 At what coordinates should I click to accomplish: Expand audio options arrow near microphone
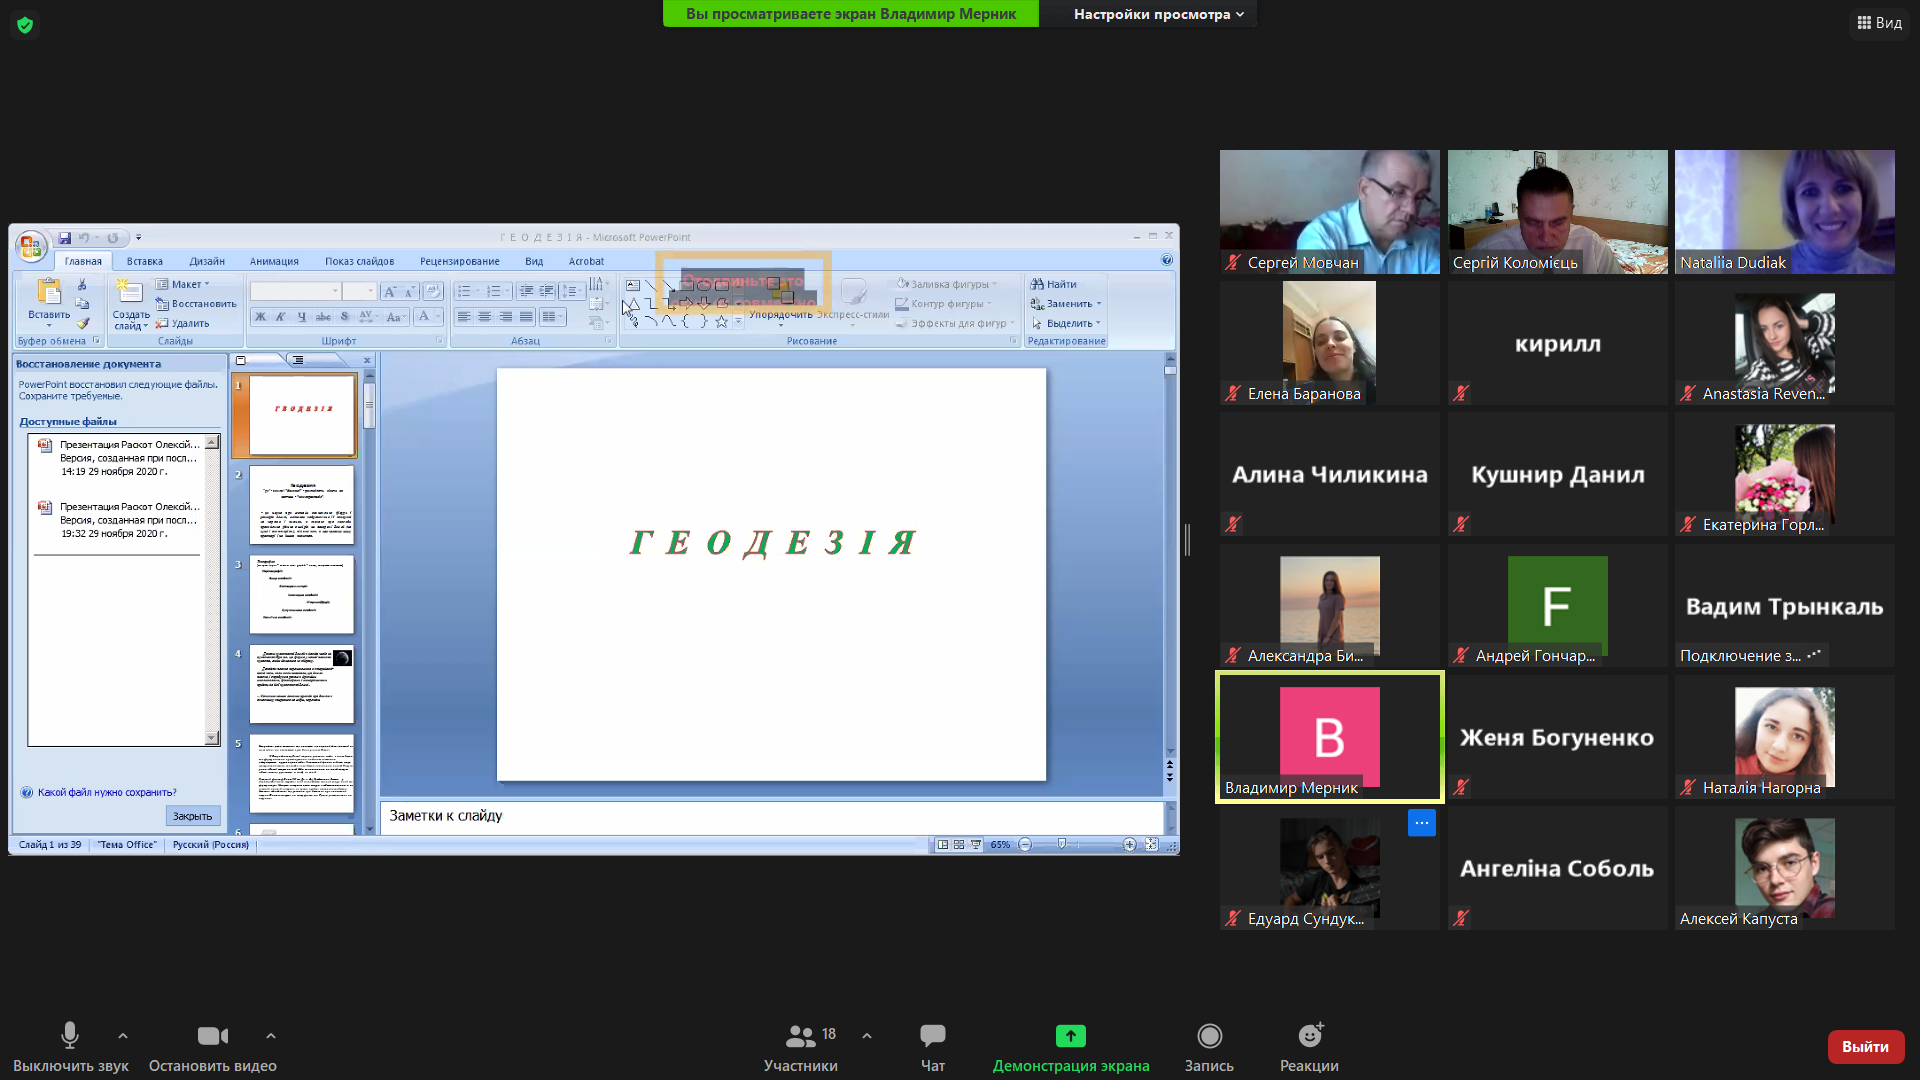point(123,1036)
